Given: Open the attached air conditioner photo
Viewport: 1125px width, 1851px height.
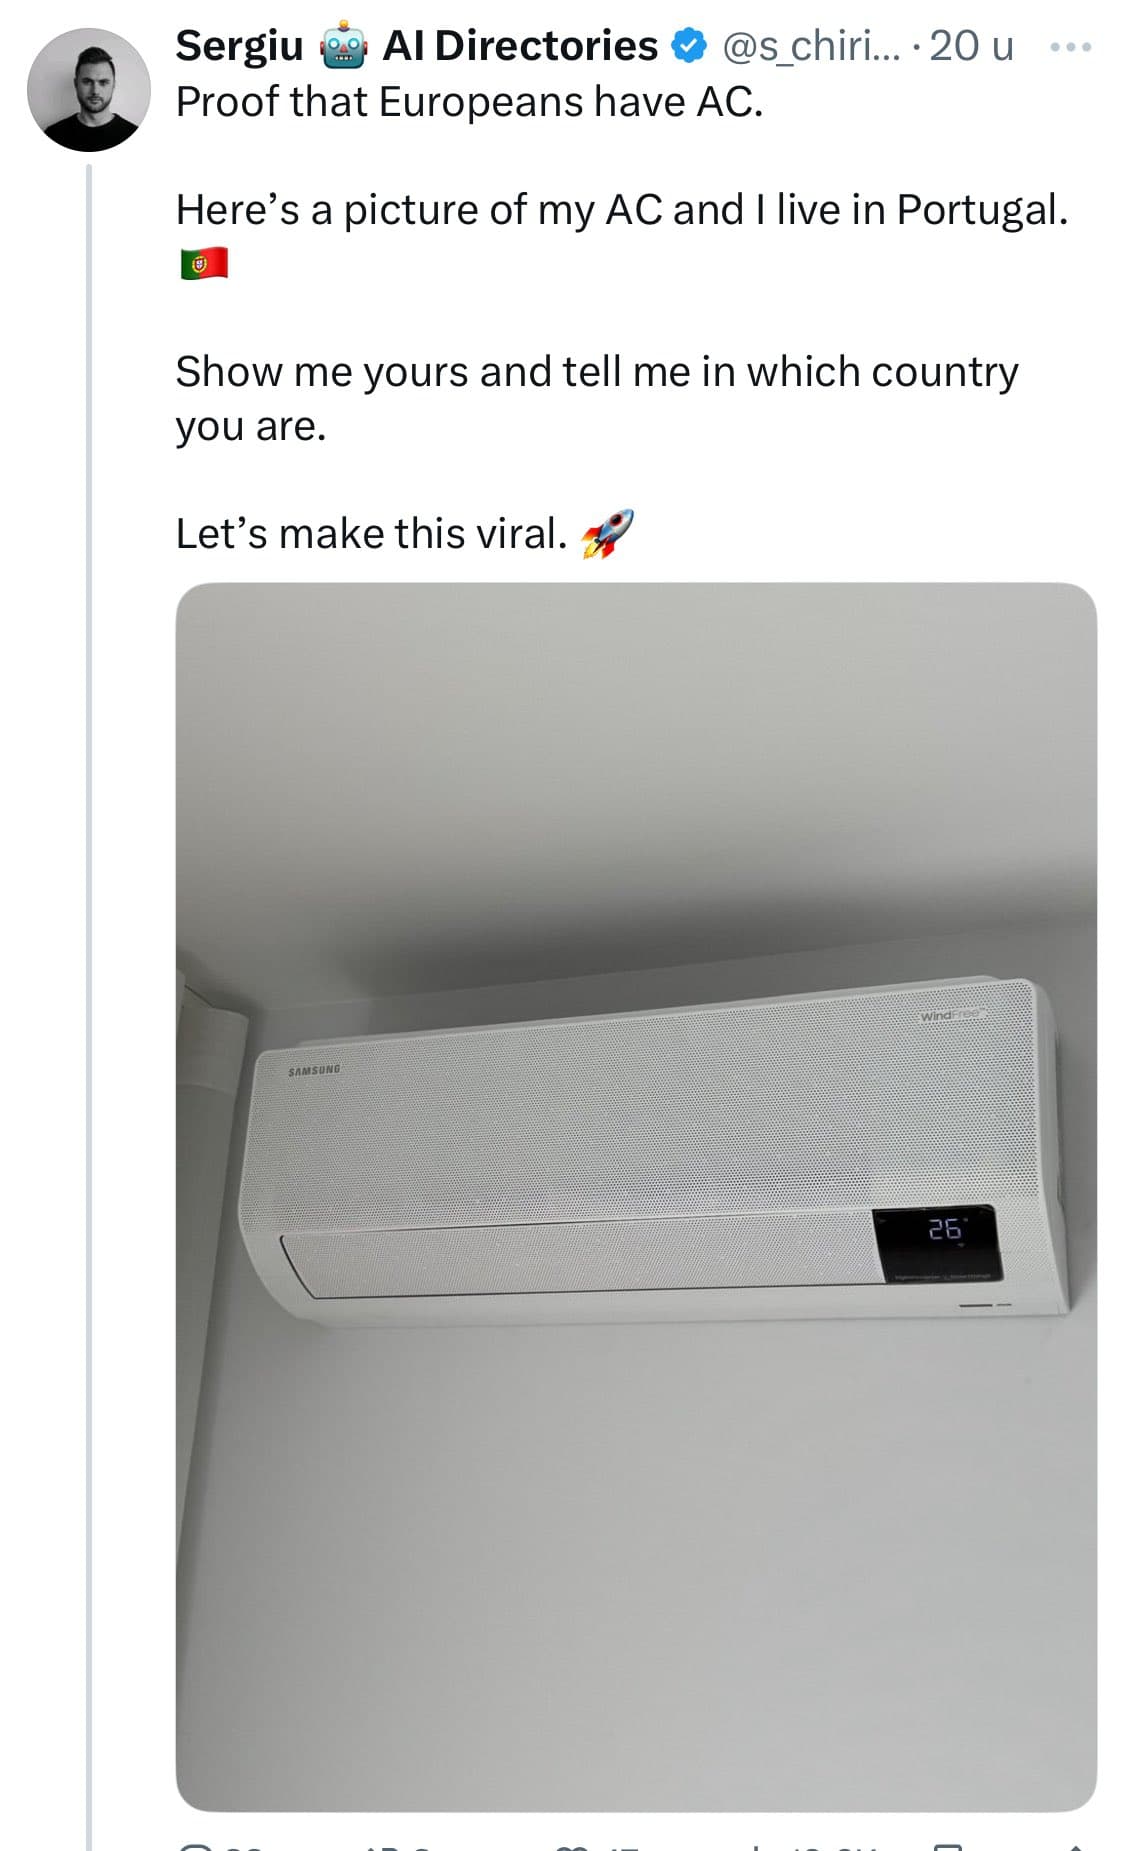Looking at the screenshot, I should click(636, 1196).
